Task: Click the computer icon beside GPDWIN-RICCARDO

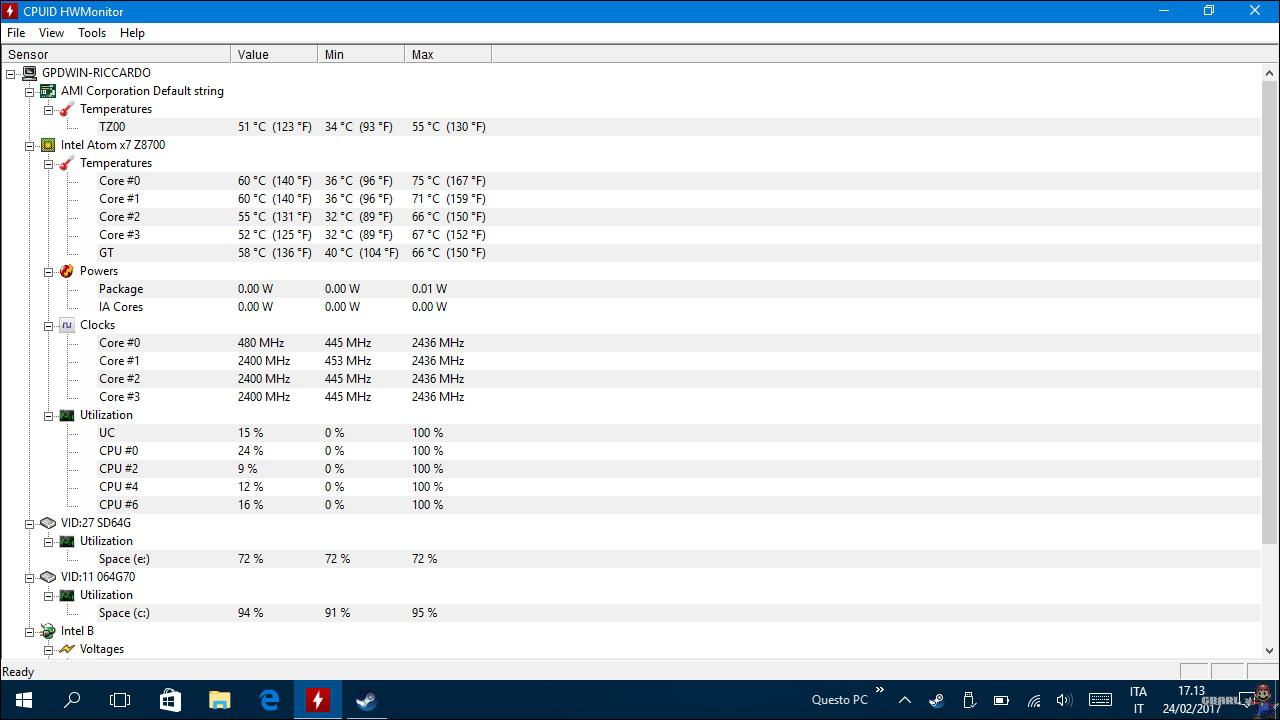Action: click(x=29, y=73)
